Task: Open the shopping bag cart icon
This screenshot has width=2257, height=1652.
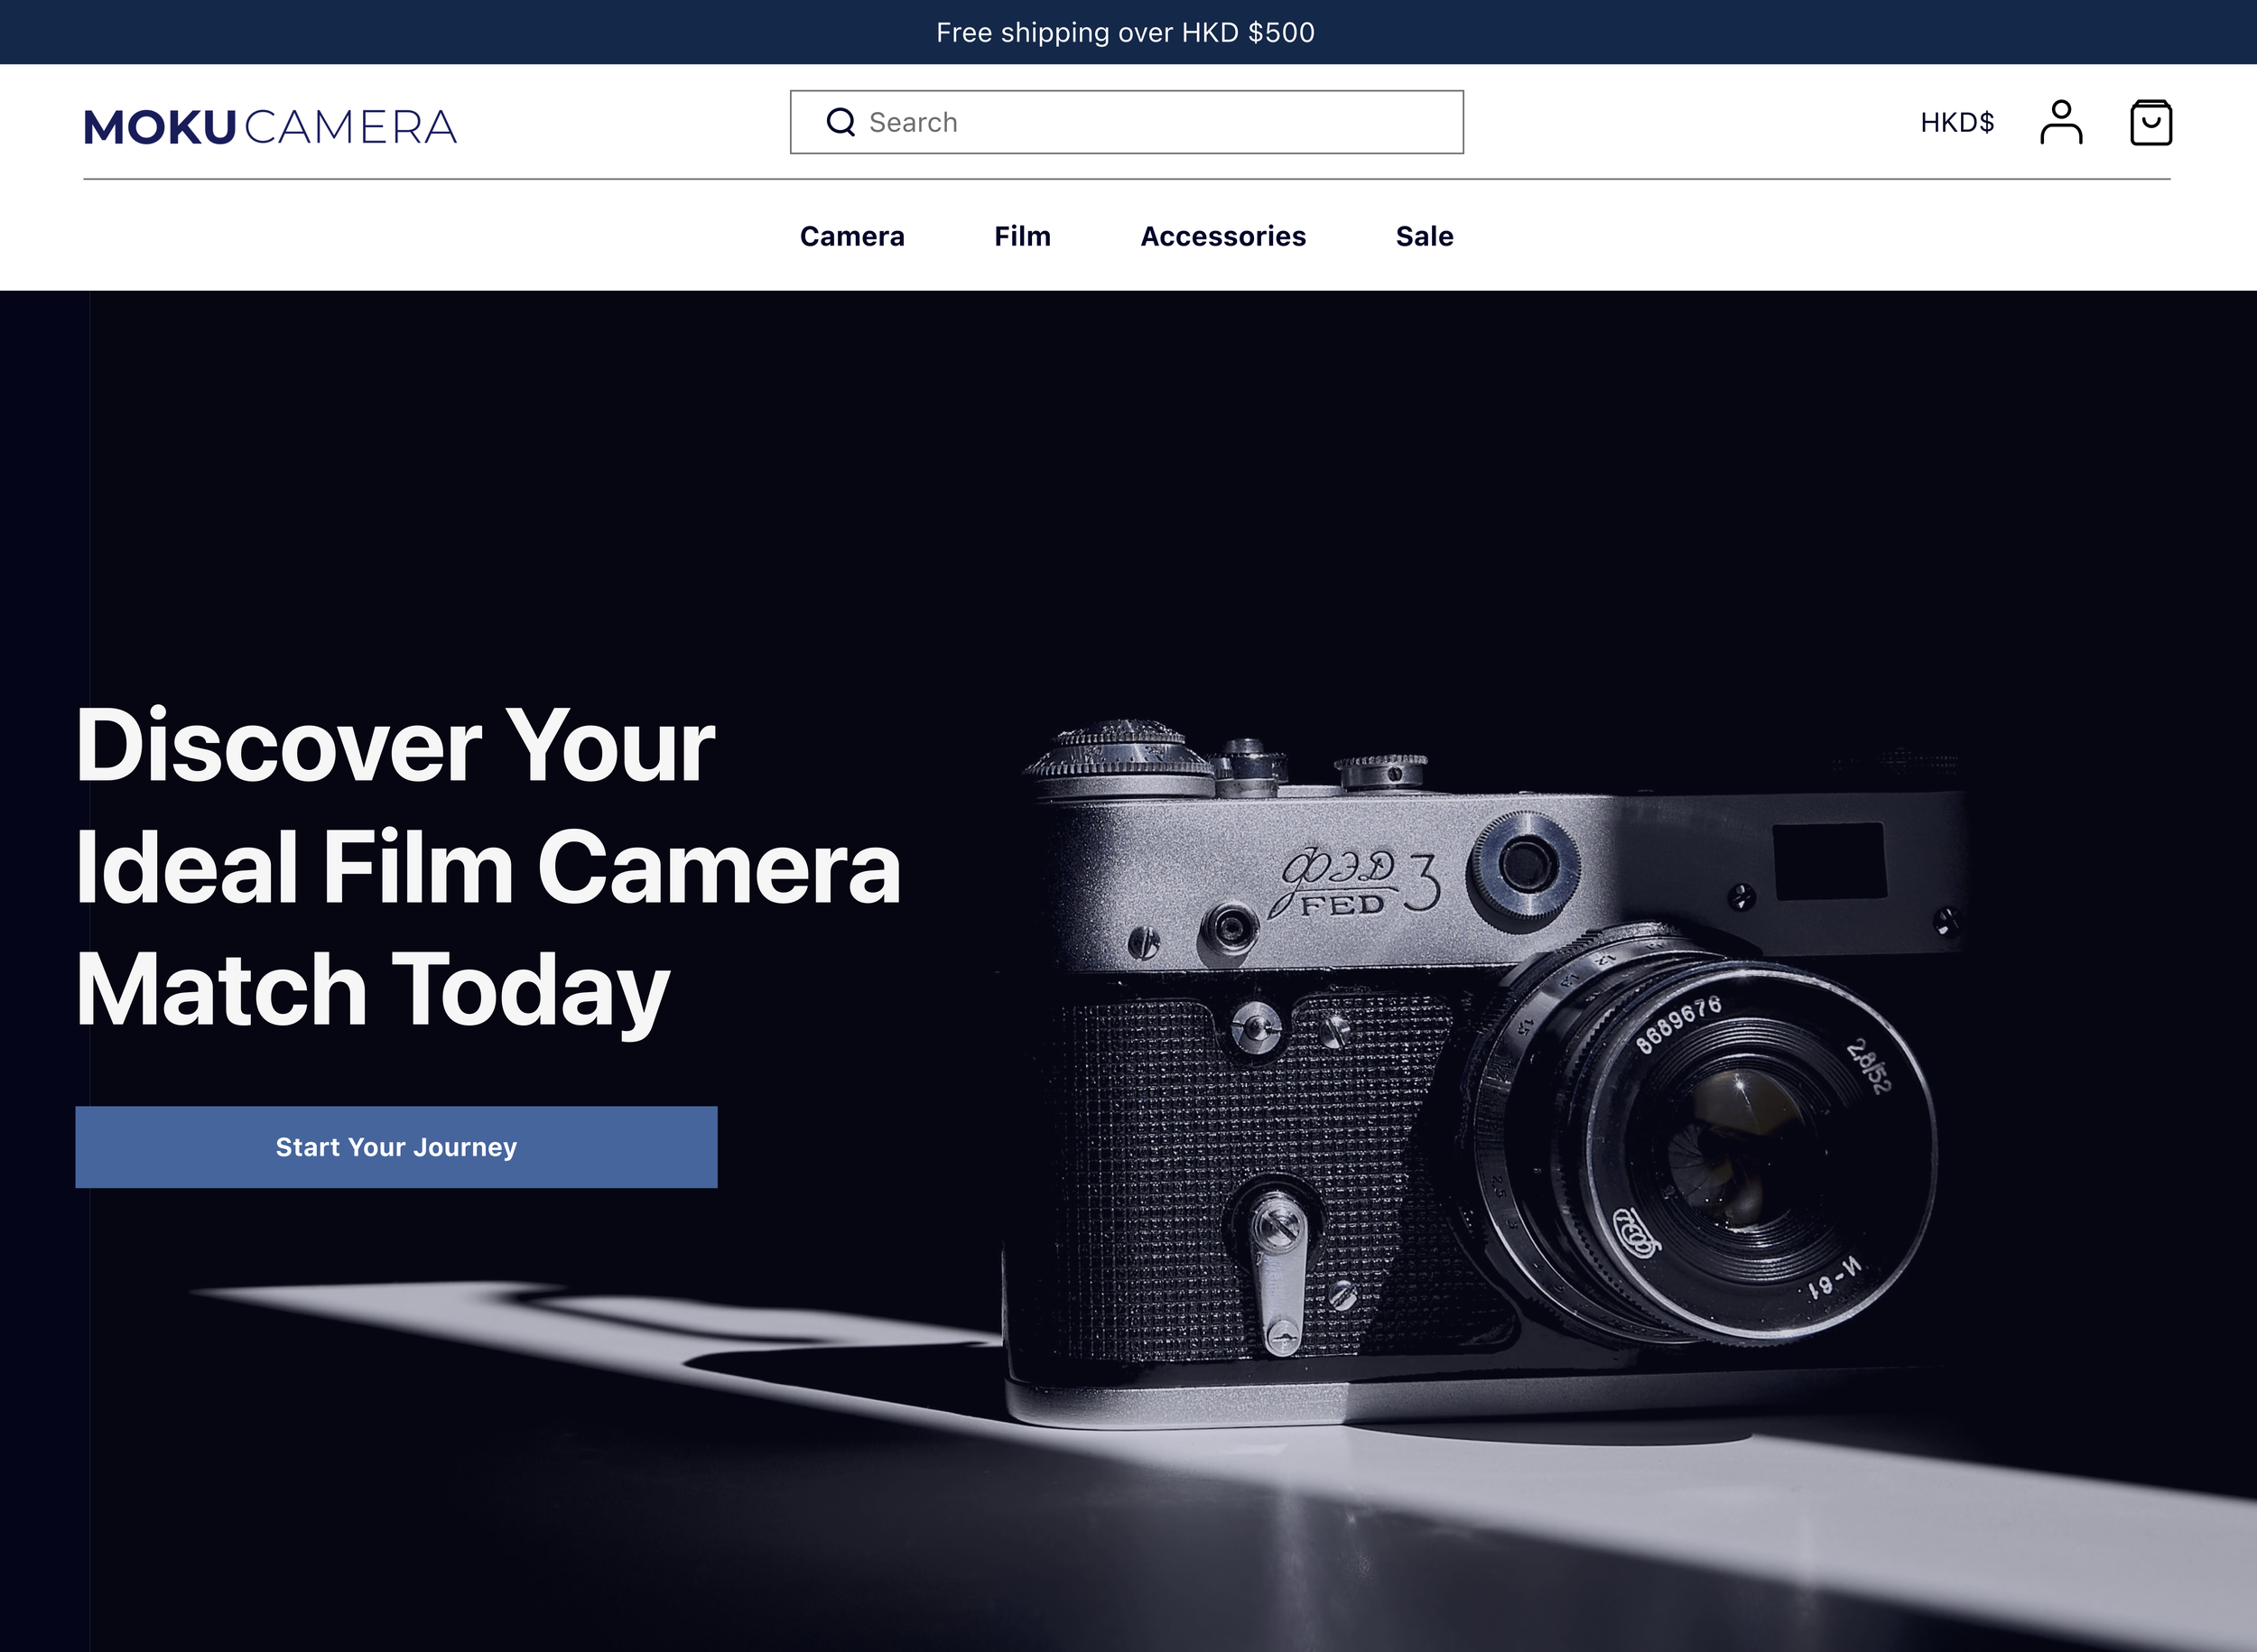Action: (2150, 122)
